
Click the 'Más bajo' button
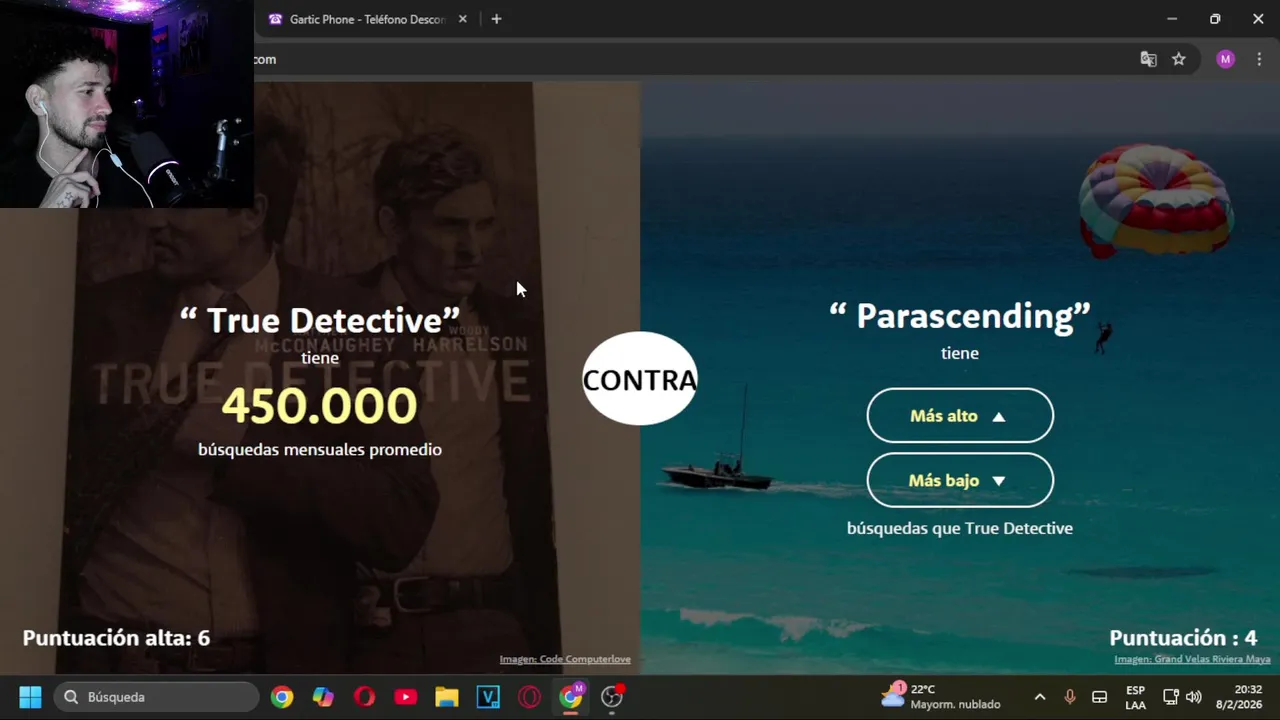(x=960, y=481)
